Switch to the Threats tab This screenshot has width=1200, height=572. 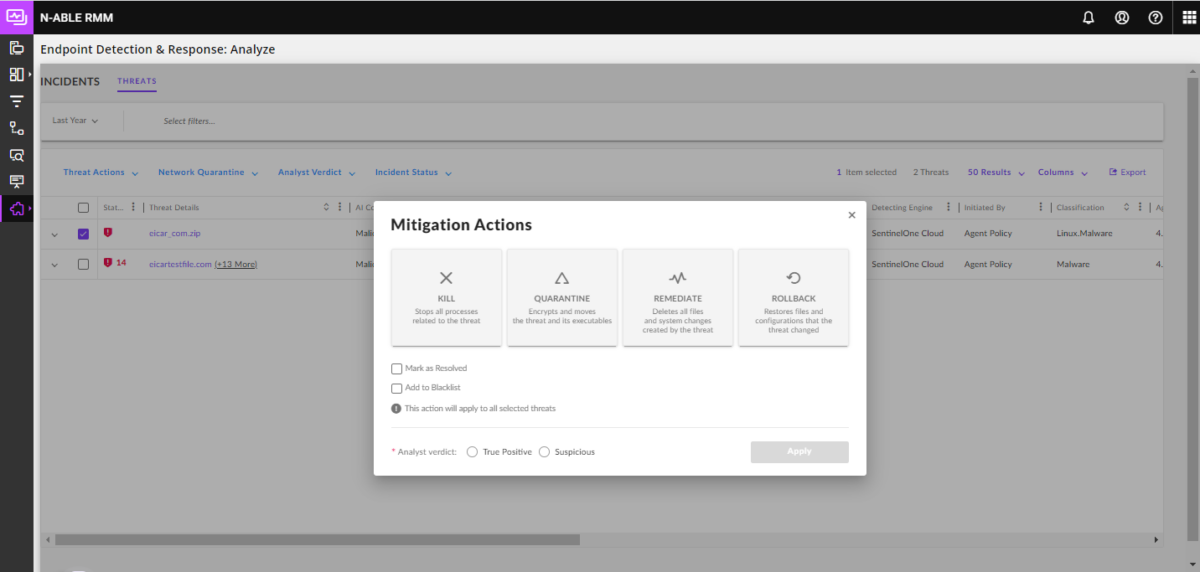(137, 82)
